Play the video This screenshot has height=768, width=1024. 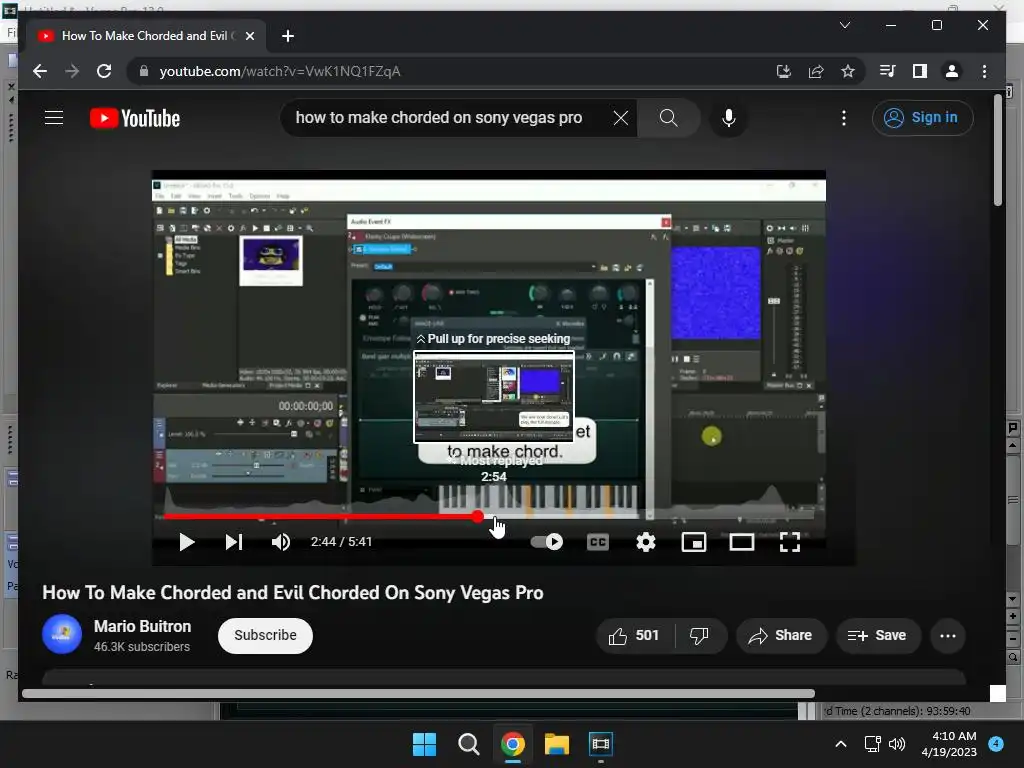[x=187, y=542]
